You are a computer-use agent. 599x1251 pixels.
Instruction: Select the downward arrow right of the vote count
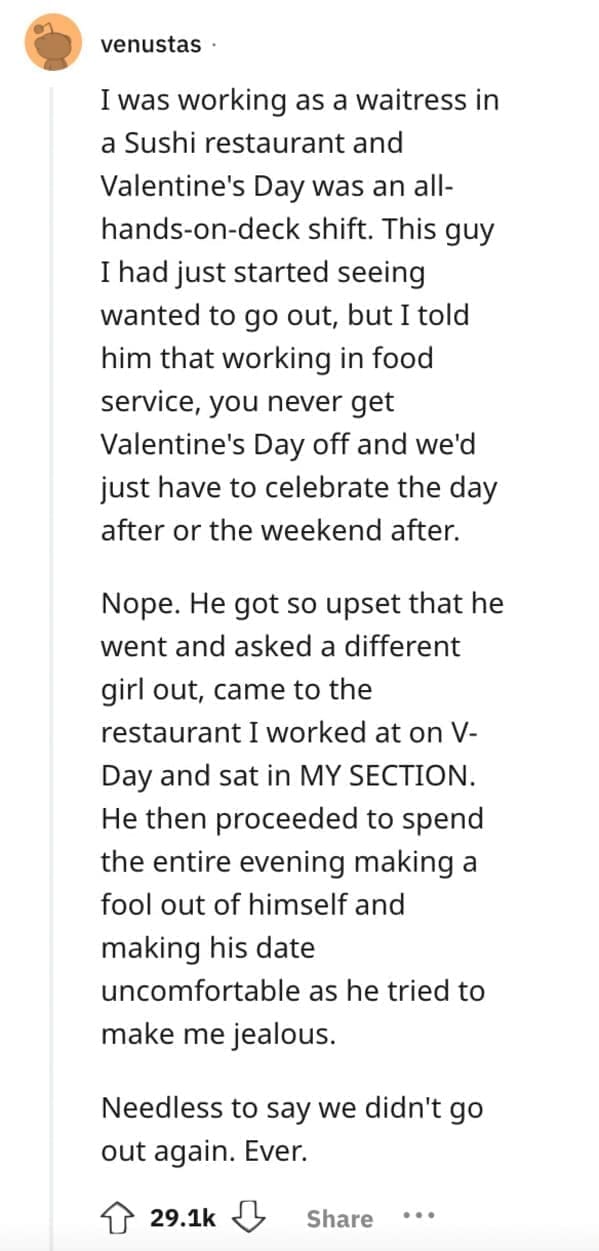pyautogui.click(x=252, y=1218)
